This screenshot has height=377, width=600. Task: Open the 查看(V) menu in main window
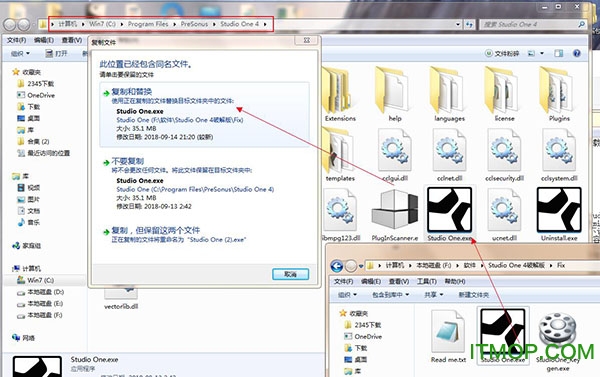[72, 40]
